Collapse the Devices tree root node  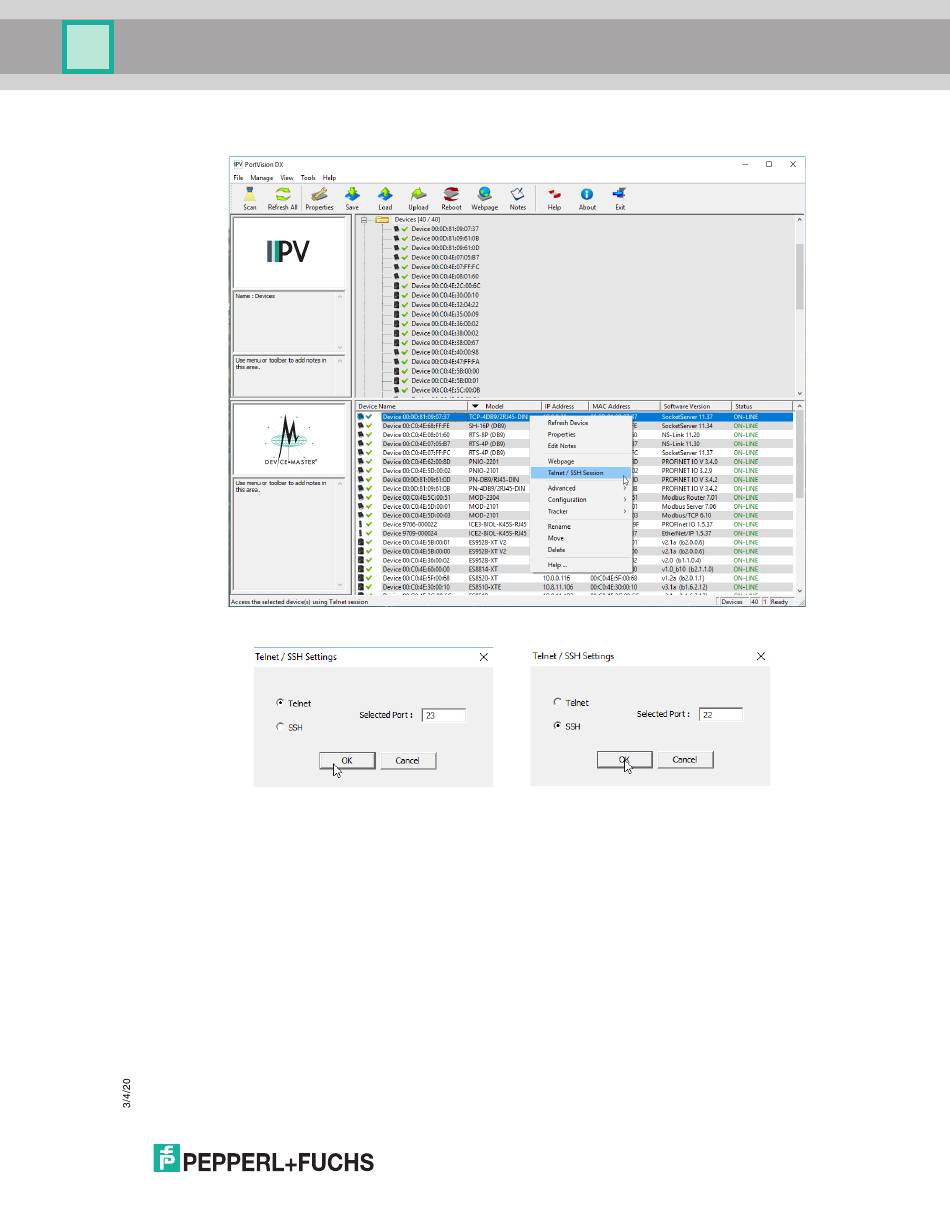tap(365, 219)
